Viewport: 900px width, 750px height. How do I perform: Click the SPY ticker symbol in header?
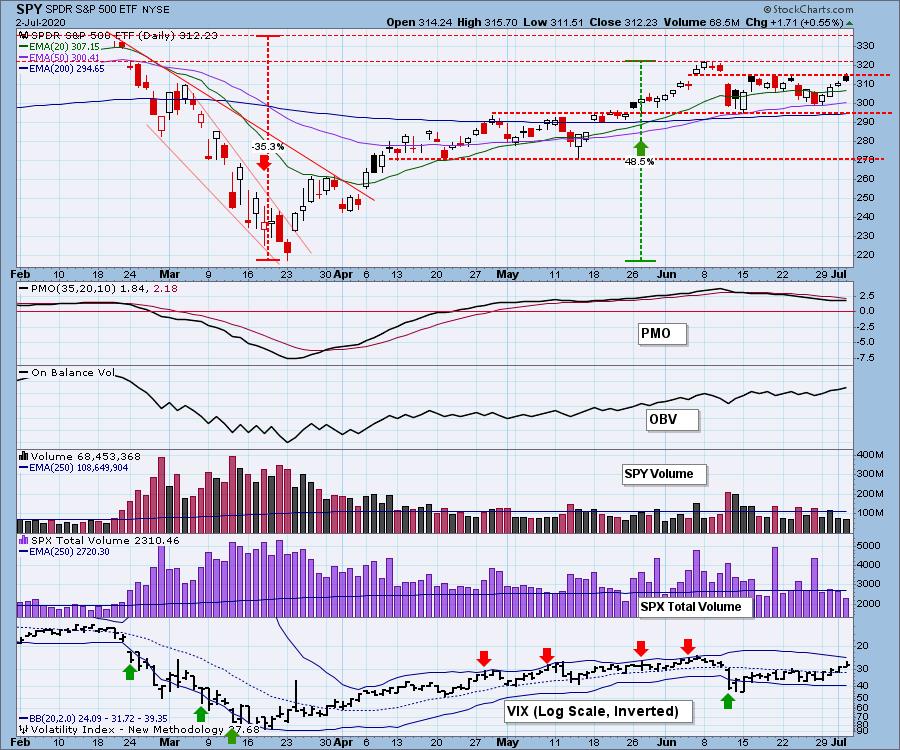[x=29, y=10]
